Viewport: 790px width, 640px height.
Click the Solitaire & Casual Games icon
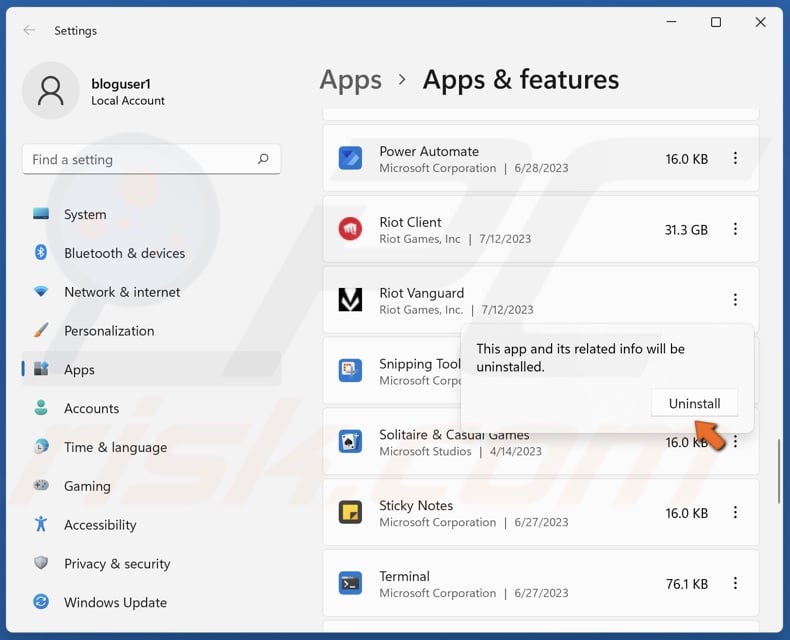(x=350, y=442)
